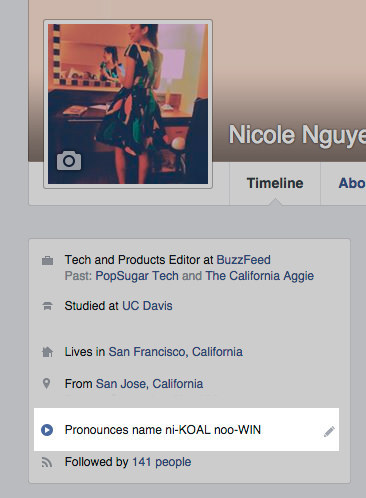Click the RSS followers icon
Image resolution: width=366 pixels, height=498 pixels.
[47, 462]
